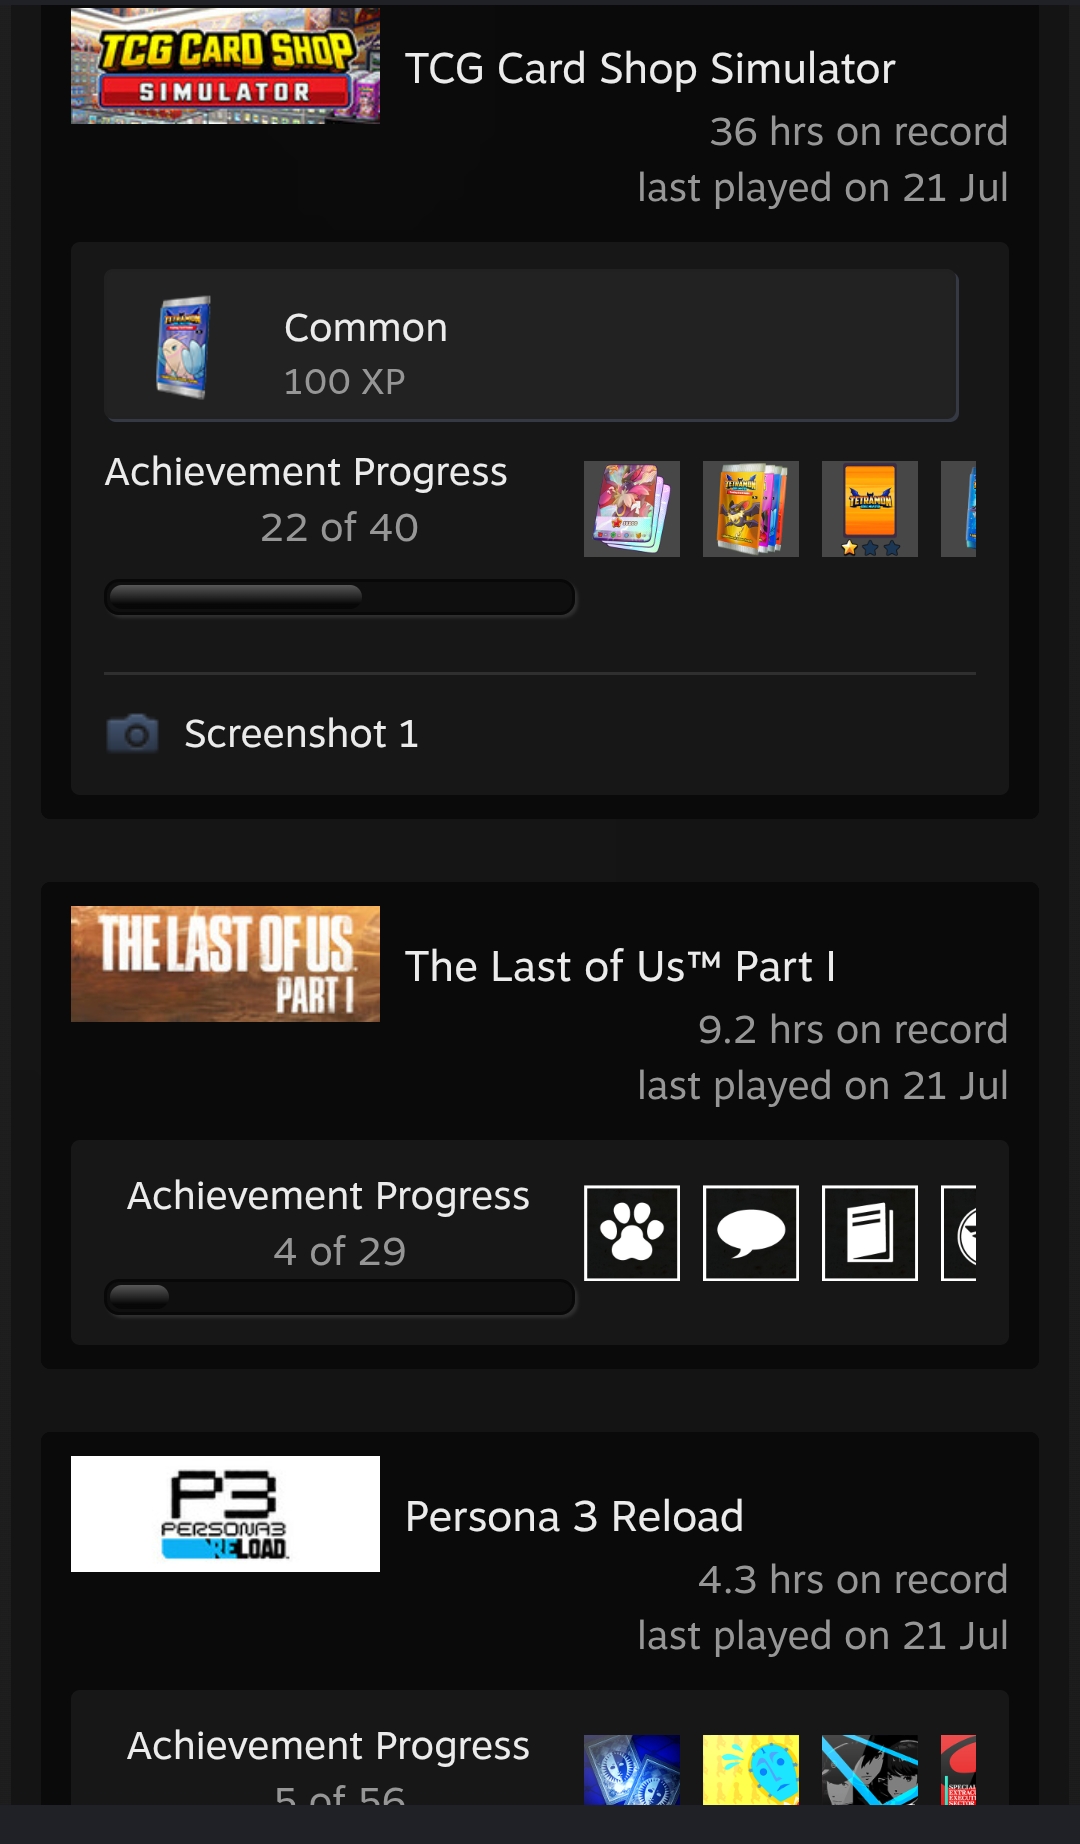This screenshot has width=1080, height=1844.
Task: Open the Persona 3 Reload banner image
Action: [225, 1514]
